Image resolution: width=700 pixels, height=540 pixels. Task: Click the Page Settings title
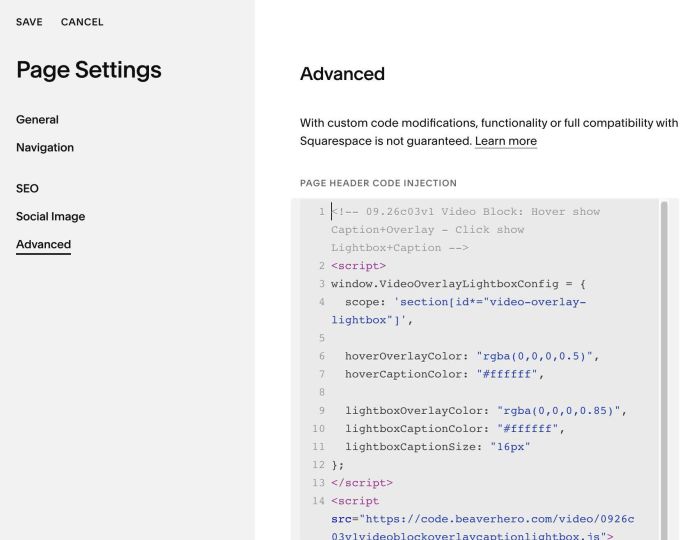pos(89,70)
